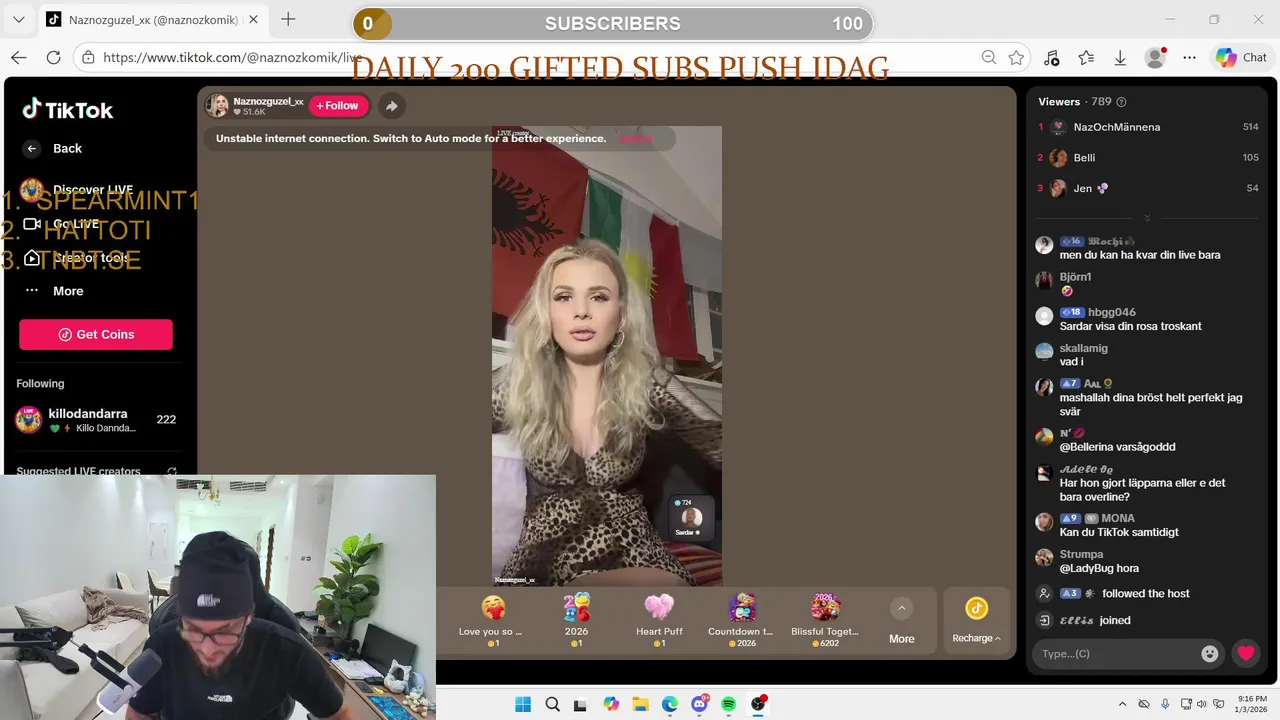Open skallamig chat user
1280x720 pixels.
(x=1083, y=348)
